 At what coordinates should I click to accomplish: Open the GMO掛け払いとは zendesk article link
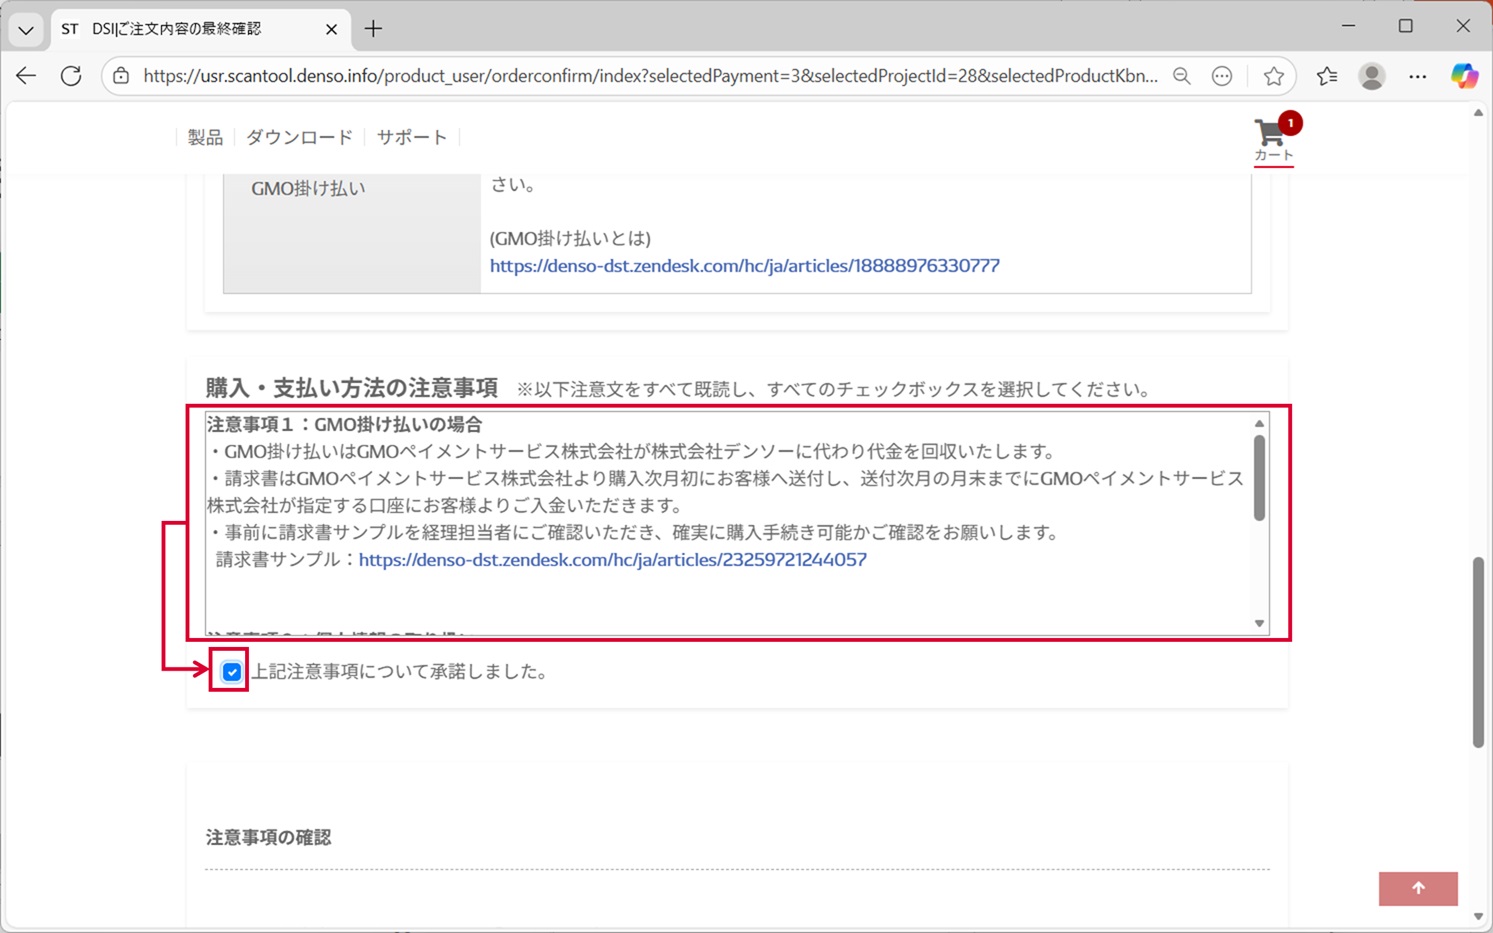click(744, 266)
